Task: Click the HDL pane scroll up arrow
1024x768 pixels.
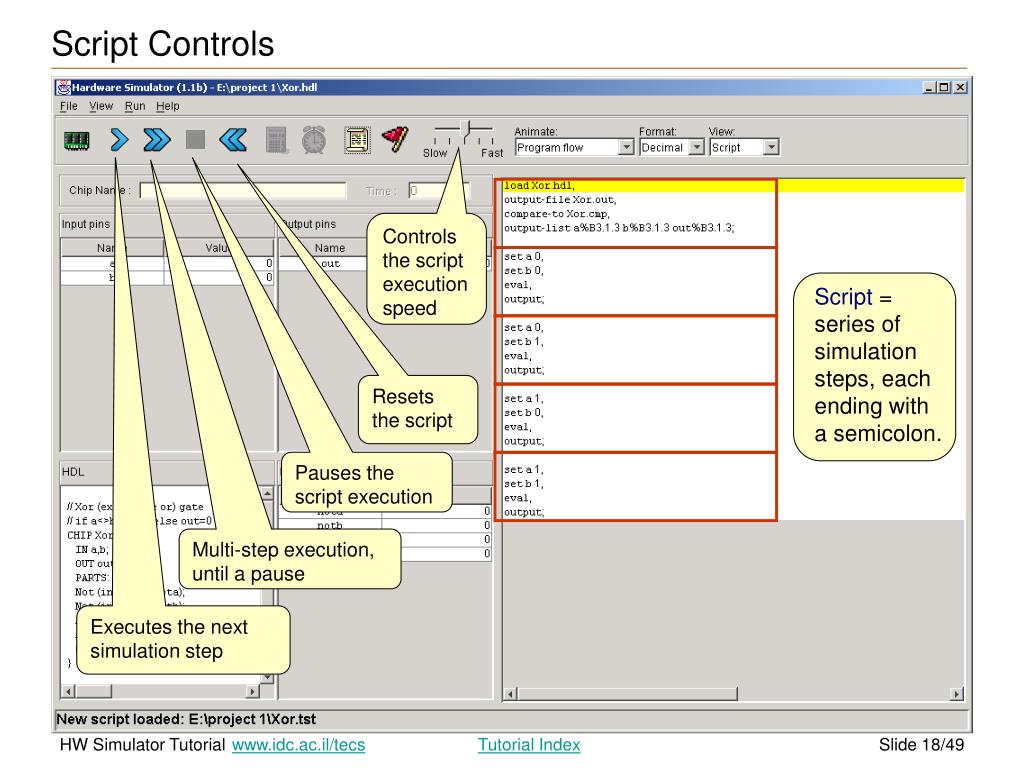Action: [x=267, y=494]
